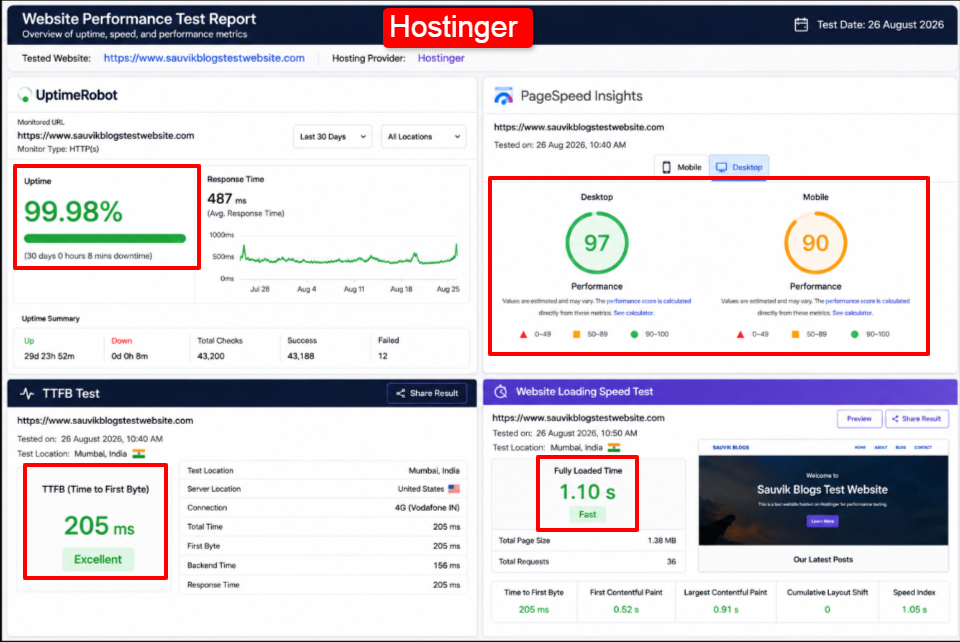Click the Connection 4G (Vodafone IN) row
The width and height of the screenshot is (960, 642).
(323, 508)
